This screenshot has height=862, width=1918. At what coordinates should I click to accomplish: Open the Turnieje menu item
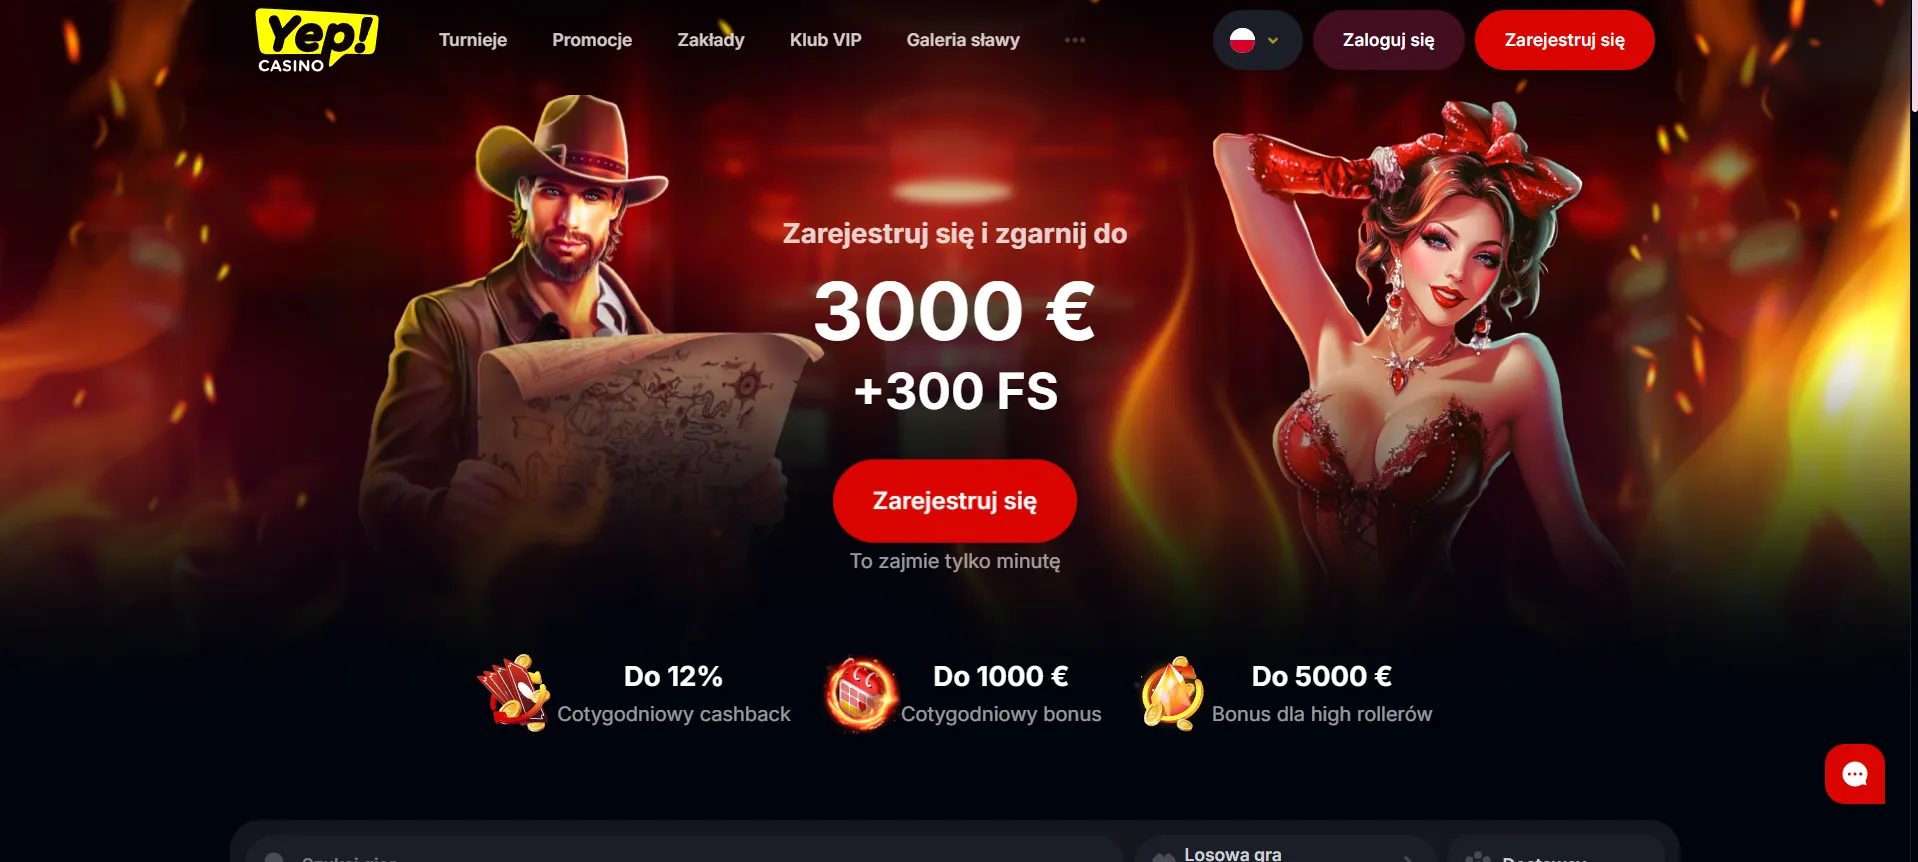473,40
